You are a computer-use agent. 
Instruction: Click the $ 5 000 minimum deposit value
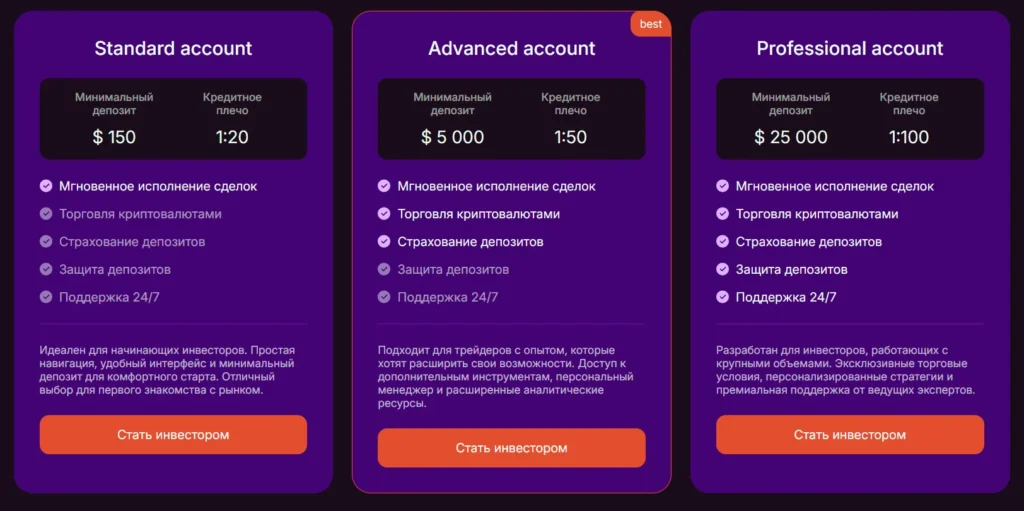coord(452,137)
